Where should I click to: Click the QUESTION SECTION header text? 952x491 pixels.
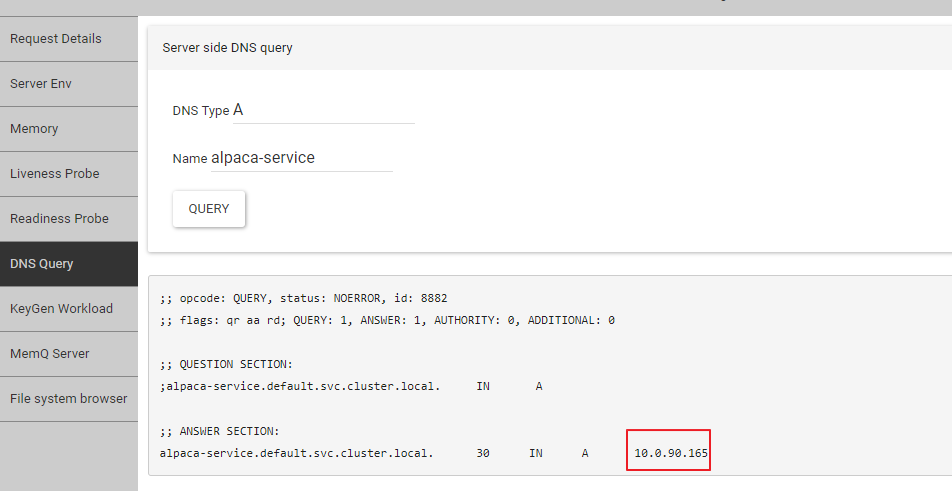(x=226, y=364)
